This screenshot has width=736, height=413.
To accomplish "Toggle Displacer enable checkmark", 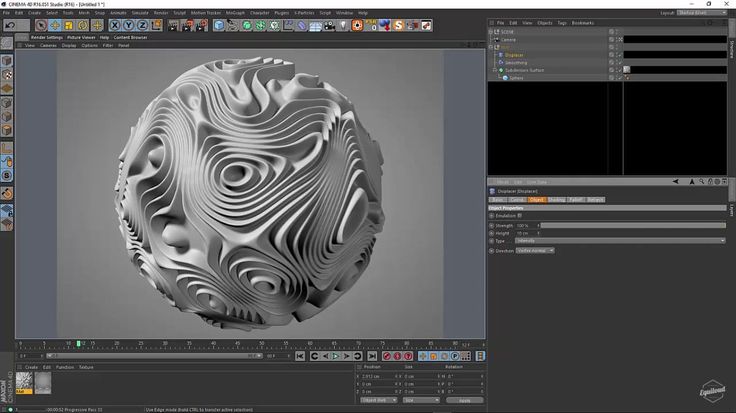I will pos(620,55).
